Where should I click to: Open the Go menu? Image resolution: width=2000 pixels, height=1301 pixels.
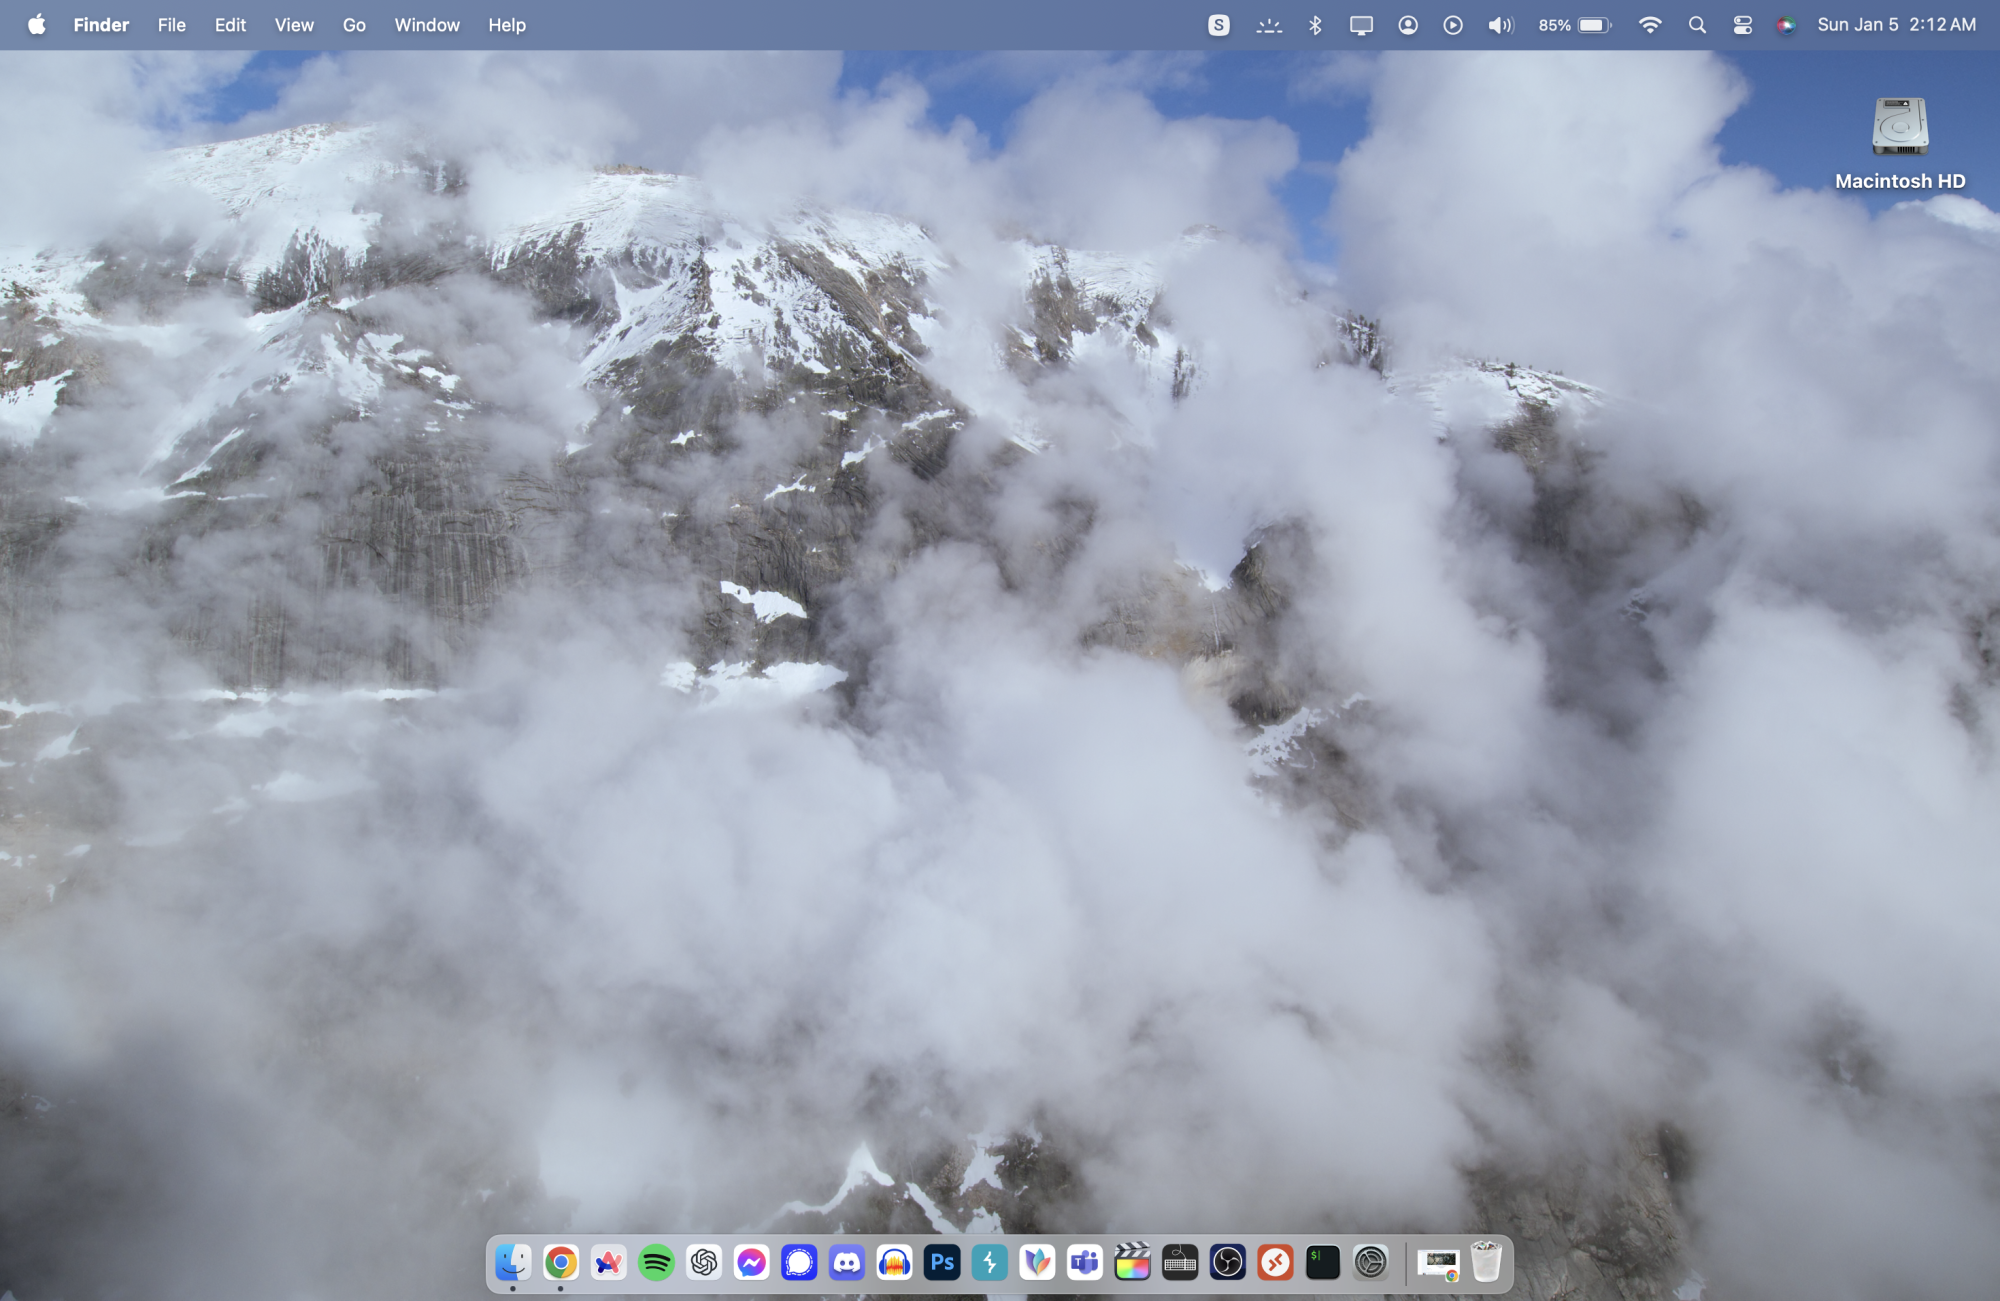pos(354,25)
